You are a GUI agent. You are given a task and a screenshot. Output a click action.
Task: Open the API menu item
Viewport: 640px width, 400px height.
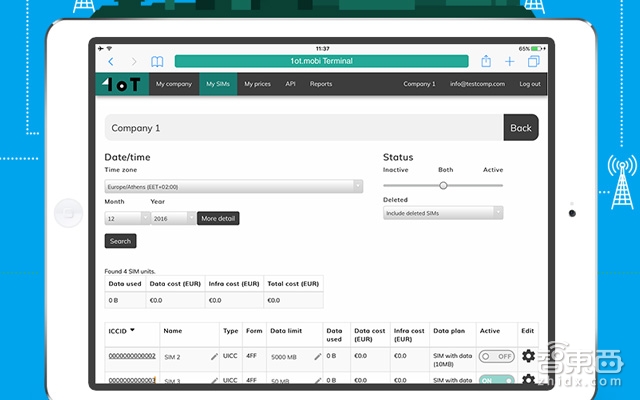[290, 84]
